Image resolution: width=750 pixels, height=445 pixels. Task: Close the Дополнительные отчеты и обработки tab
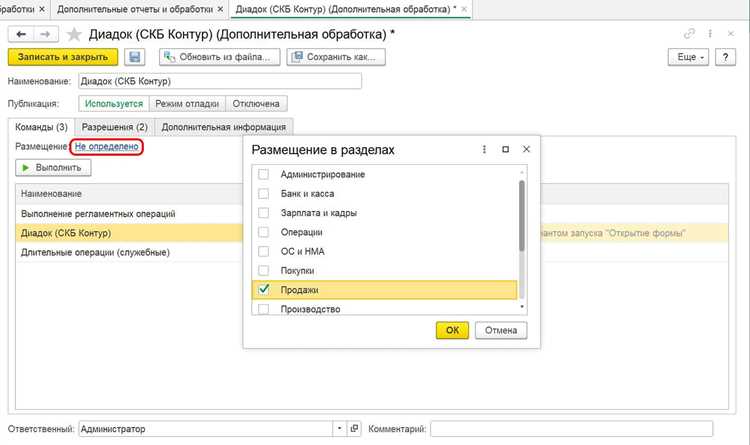pos(220,9)
